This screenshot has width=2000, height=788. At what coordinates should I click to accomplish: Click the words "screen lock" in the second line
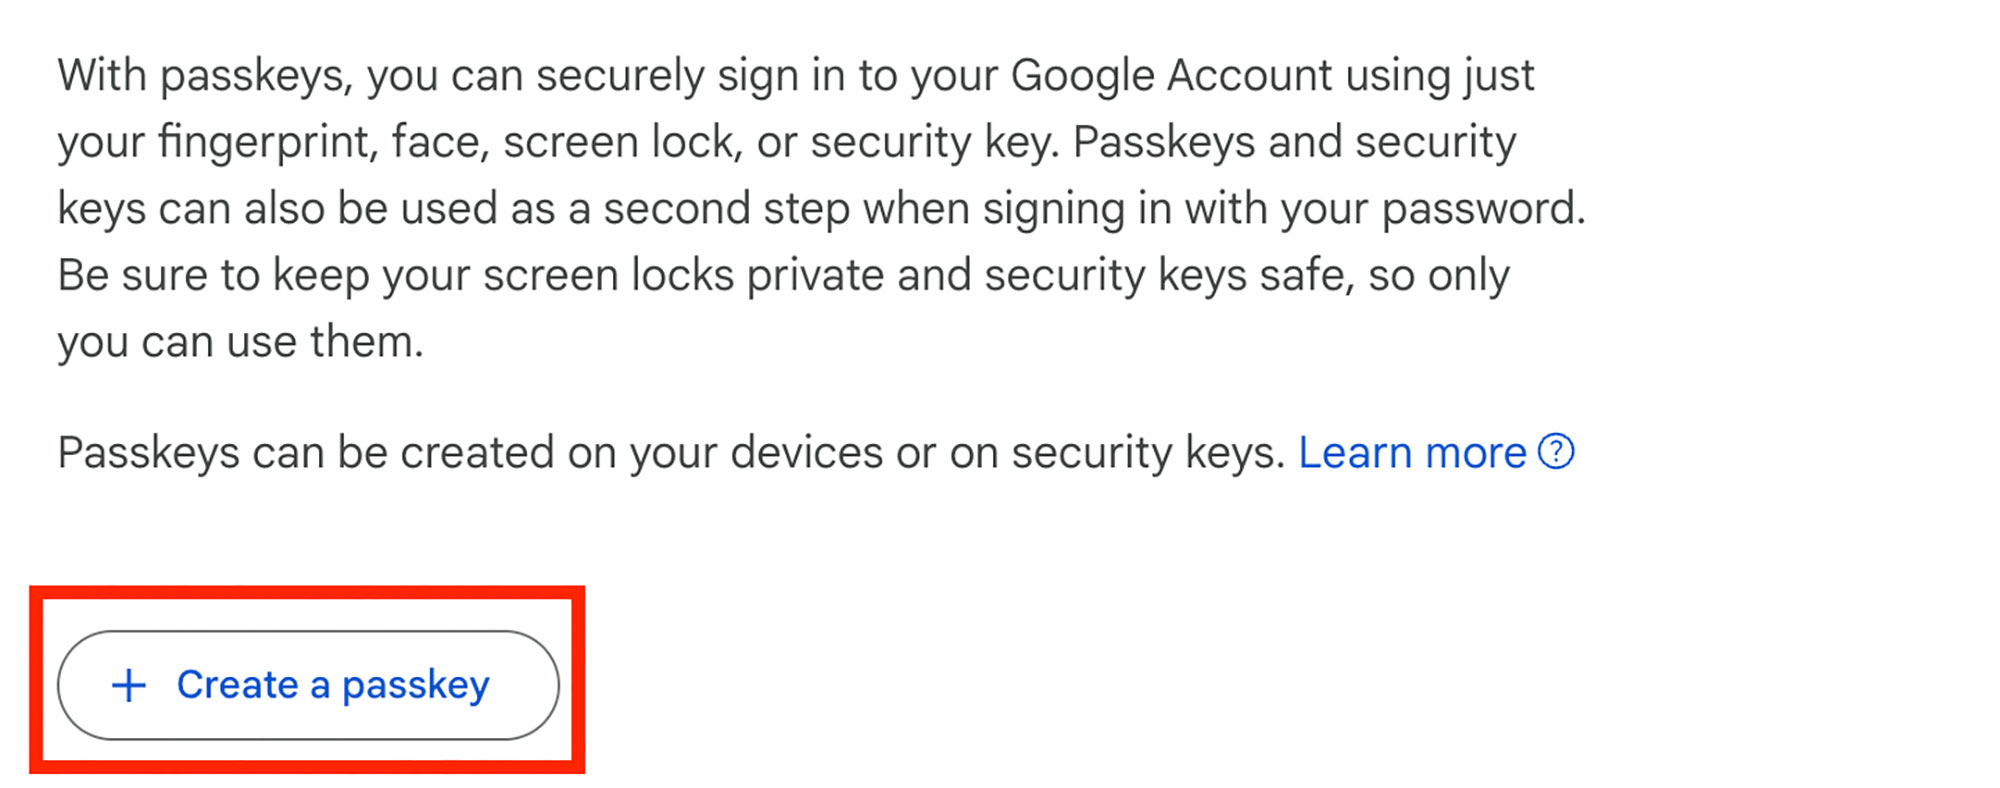[621, 142]
